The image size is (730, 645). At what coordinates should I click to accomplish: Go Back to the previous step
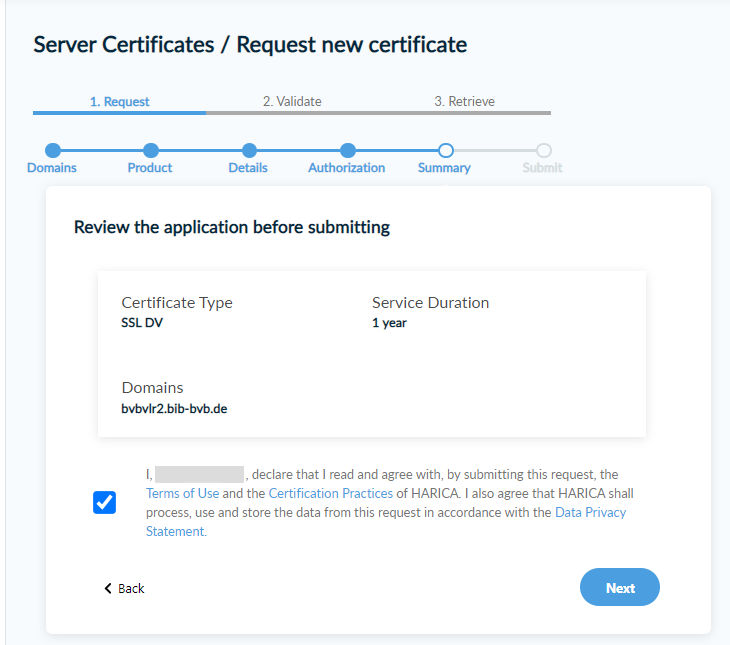(124, 588)
